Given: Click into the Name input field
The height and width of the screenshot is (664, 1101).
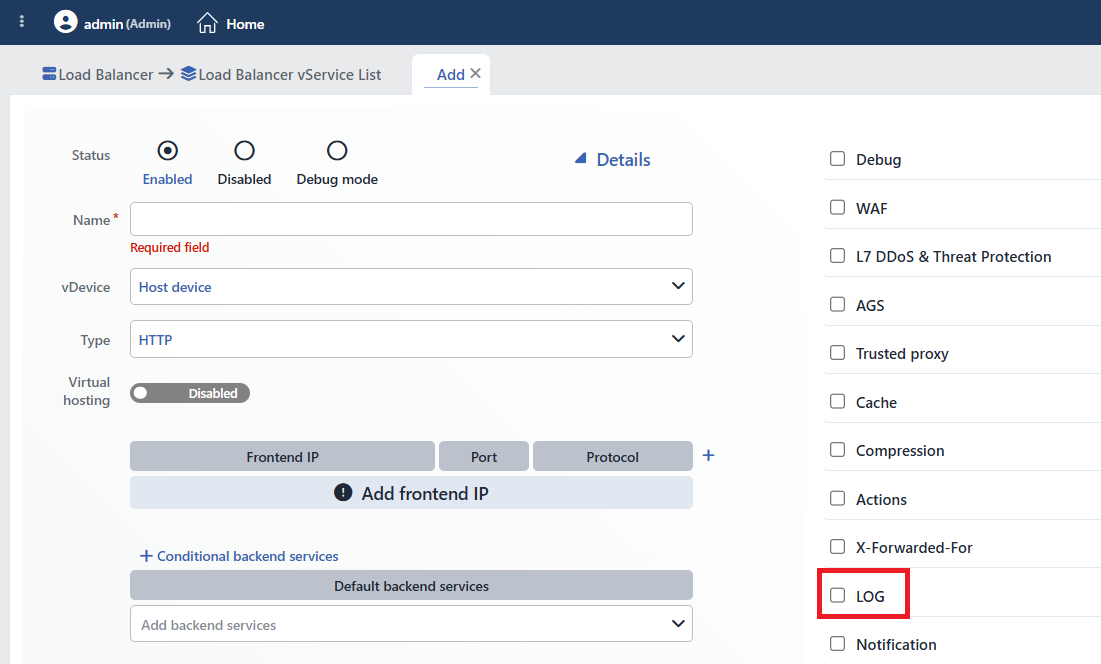Looking at the screenshot, I should click(411, 219).
